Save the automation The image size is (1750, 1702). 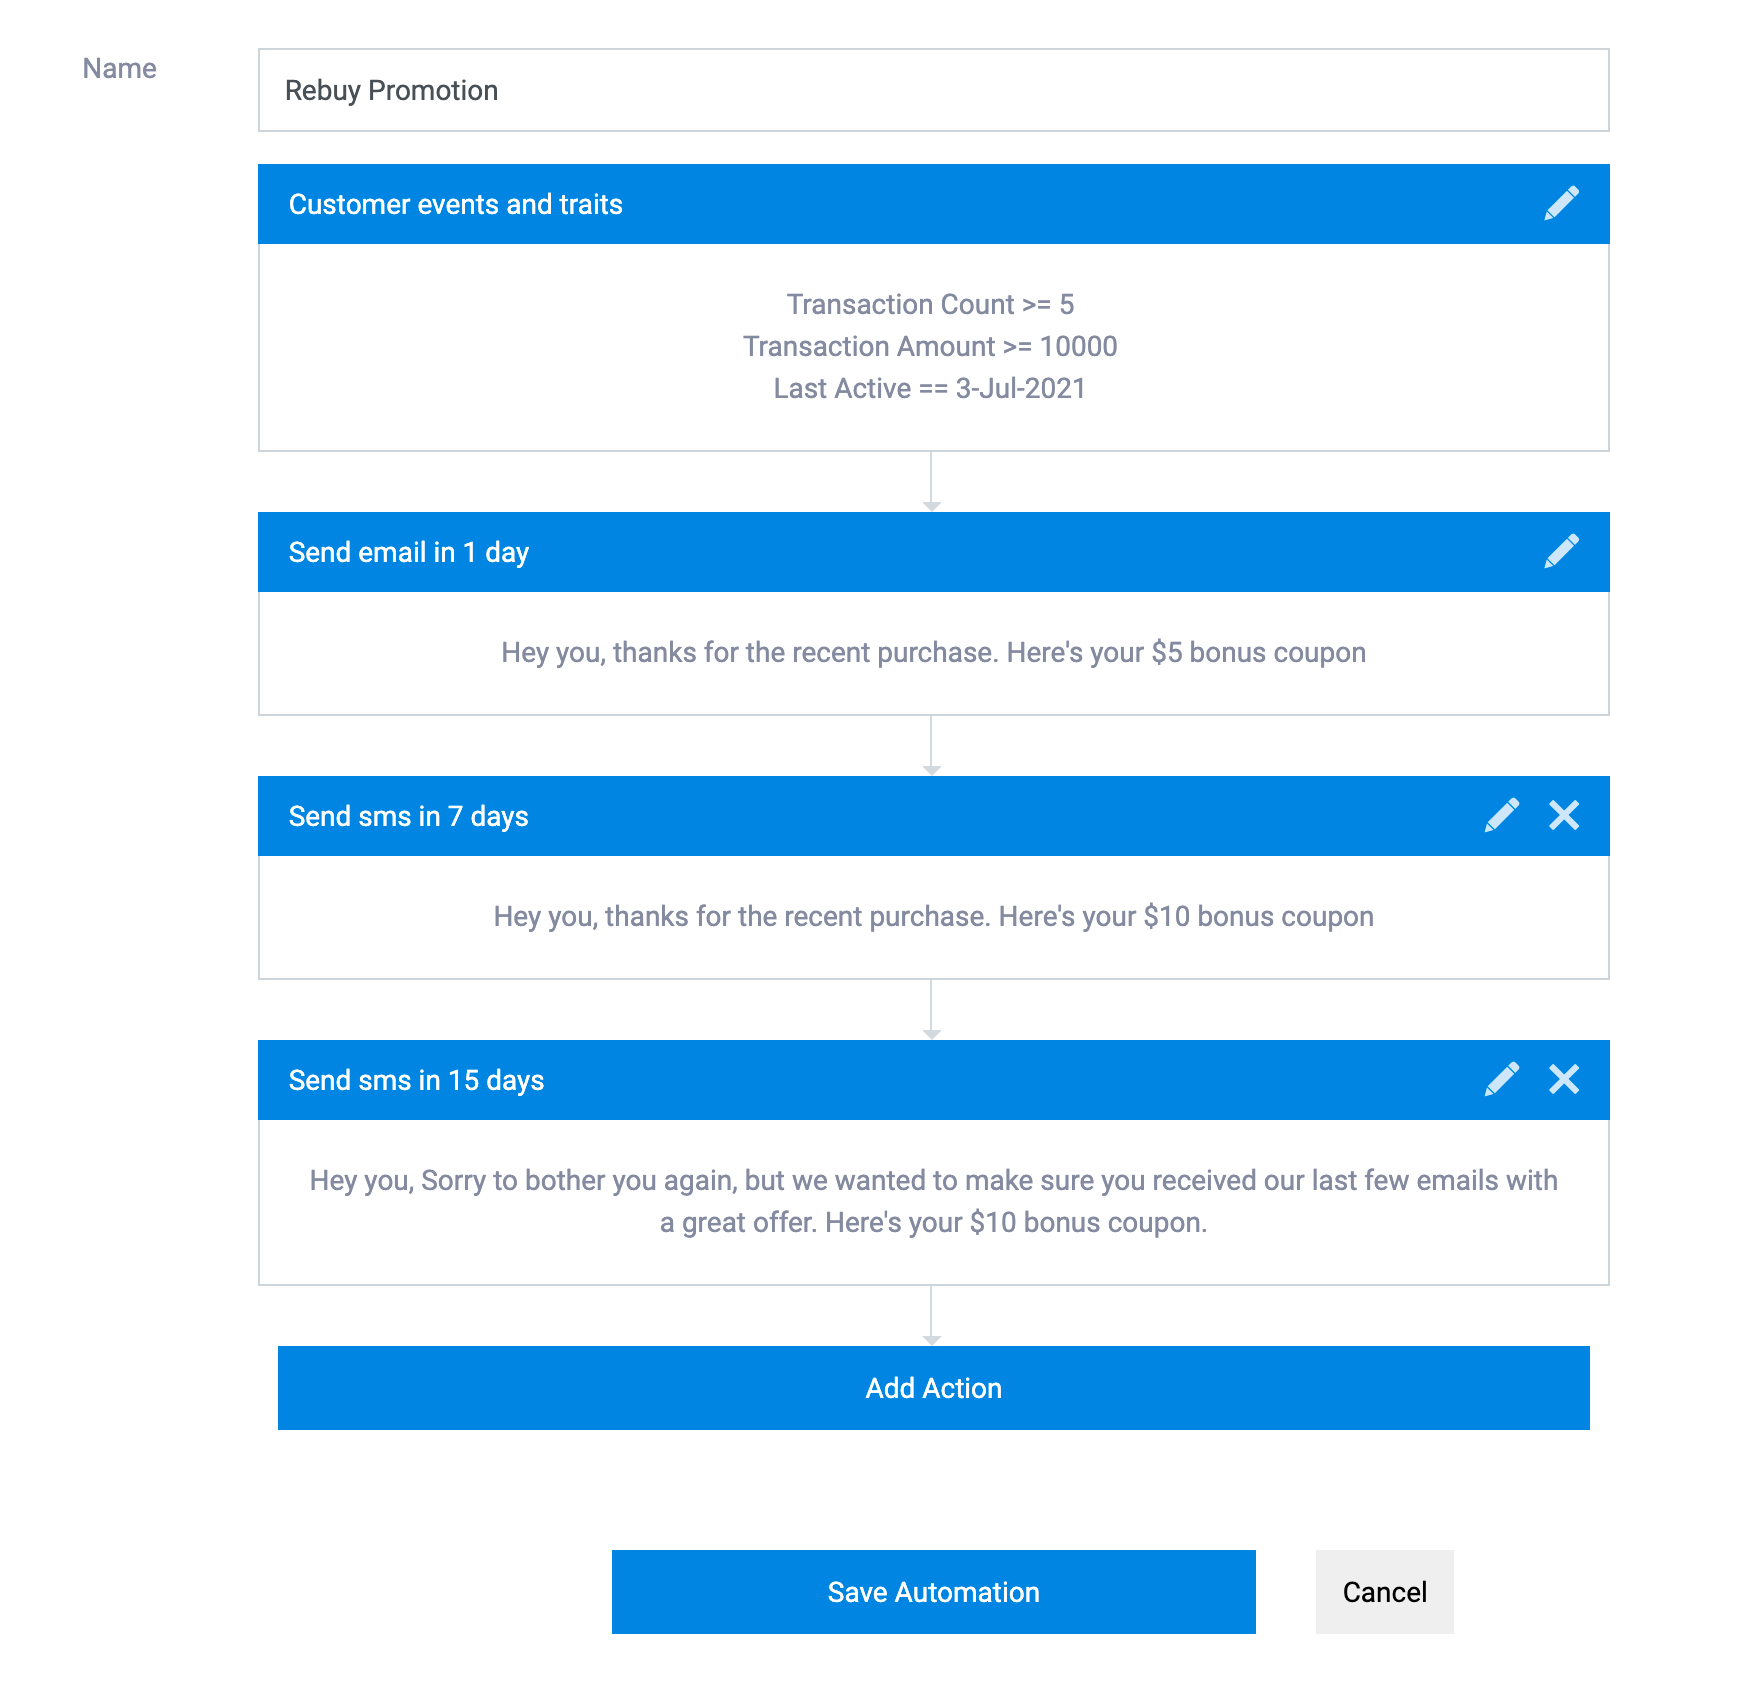click(x=933, y=1592)
